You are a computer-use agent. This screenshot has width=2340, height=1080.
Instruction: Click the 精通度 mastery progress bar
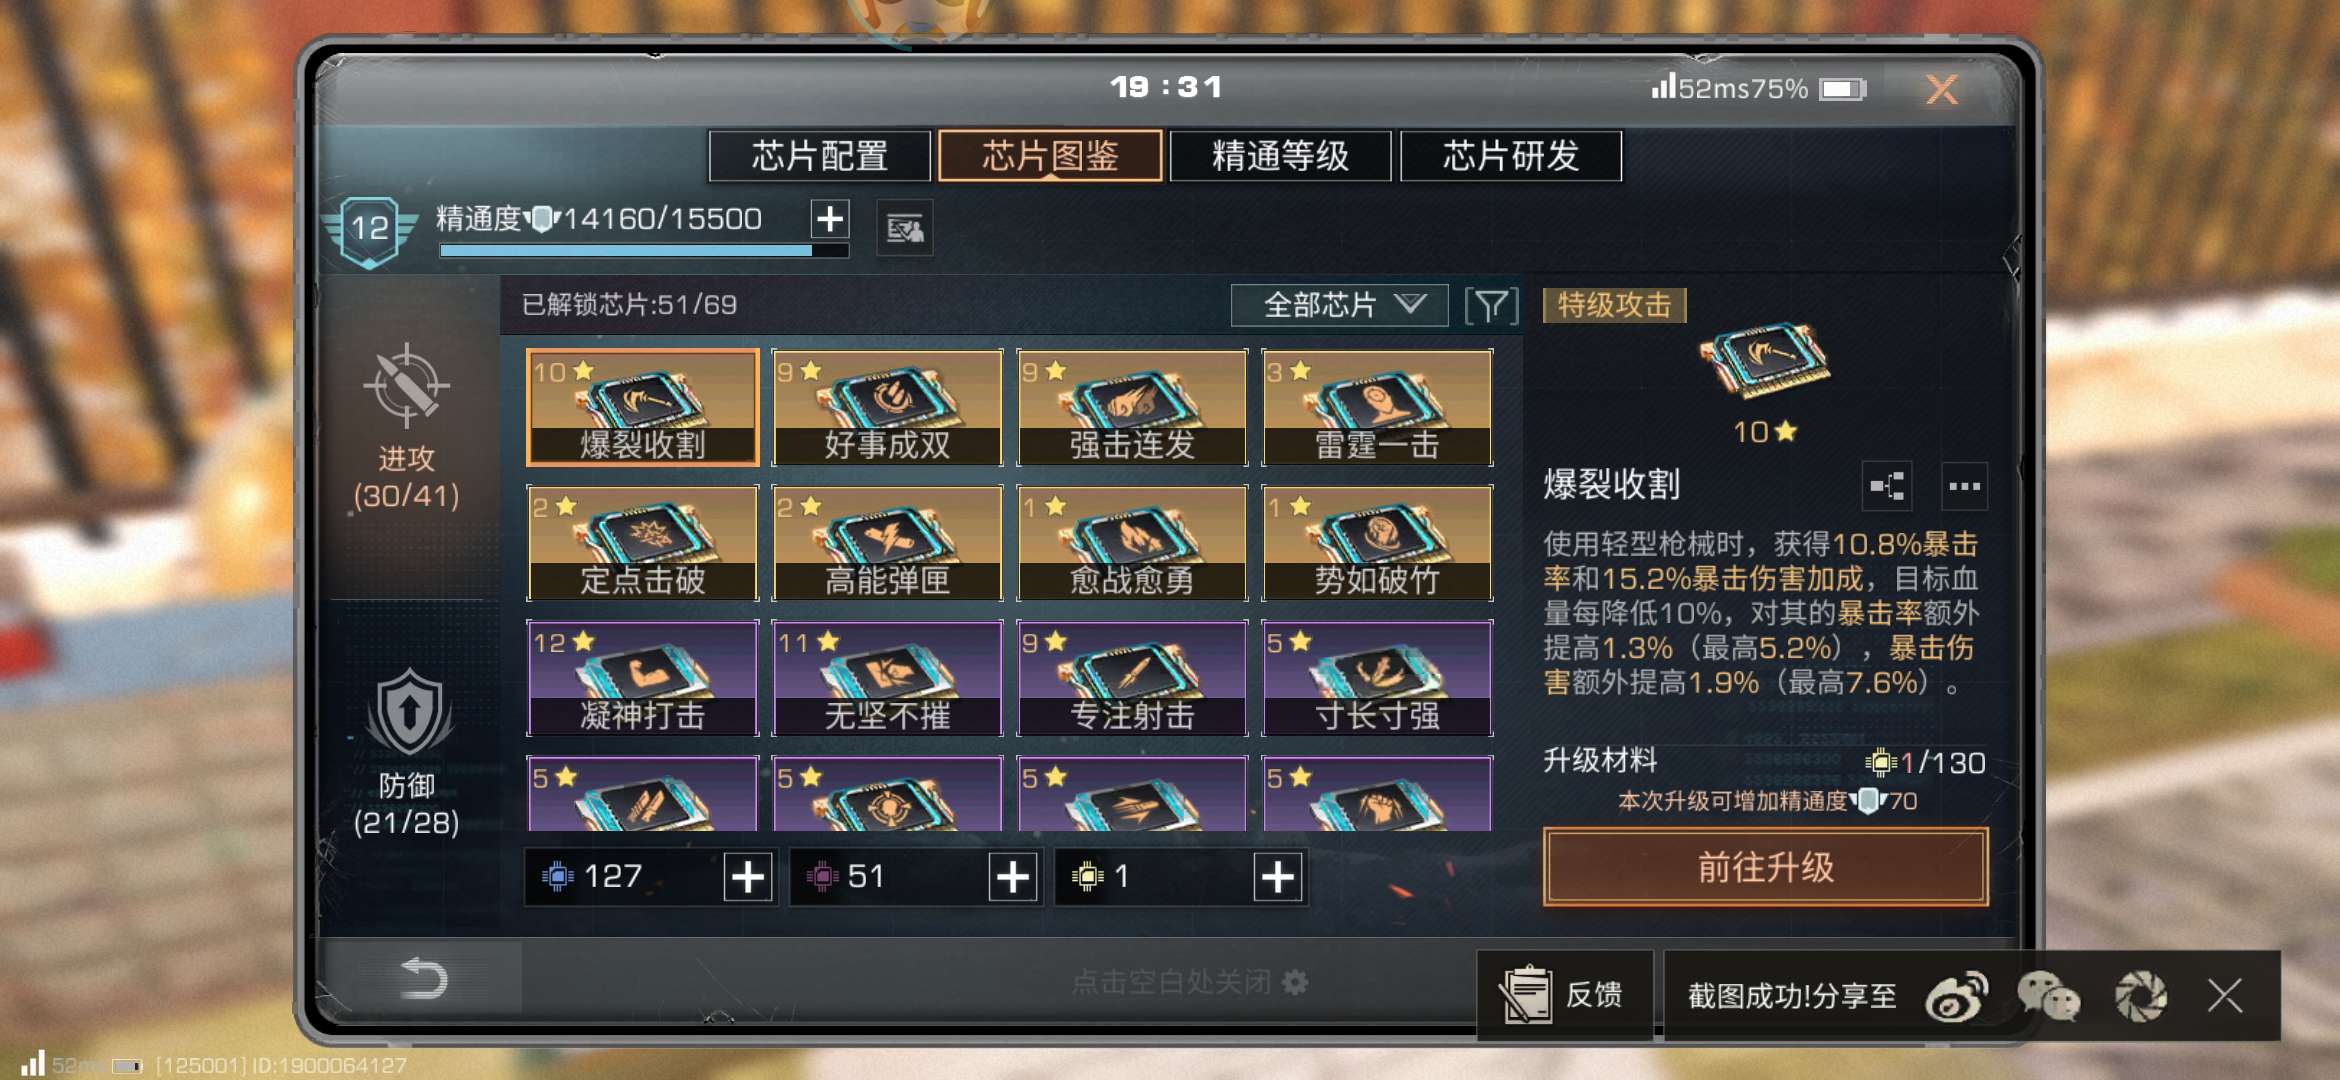coord(644,251)
